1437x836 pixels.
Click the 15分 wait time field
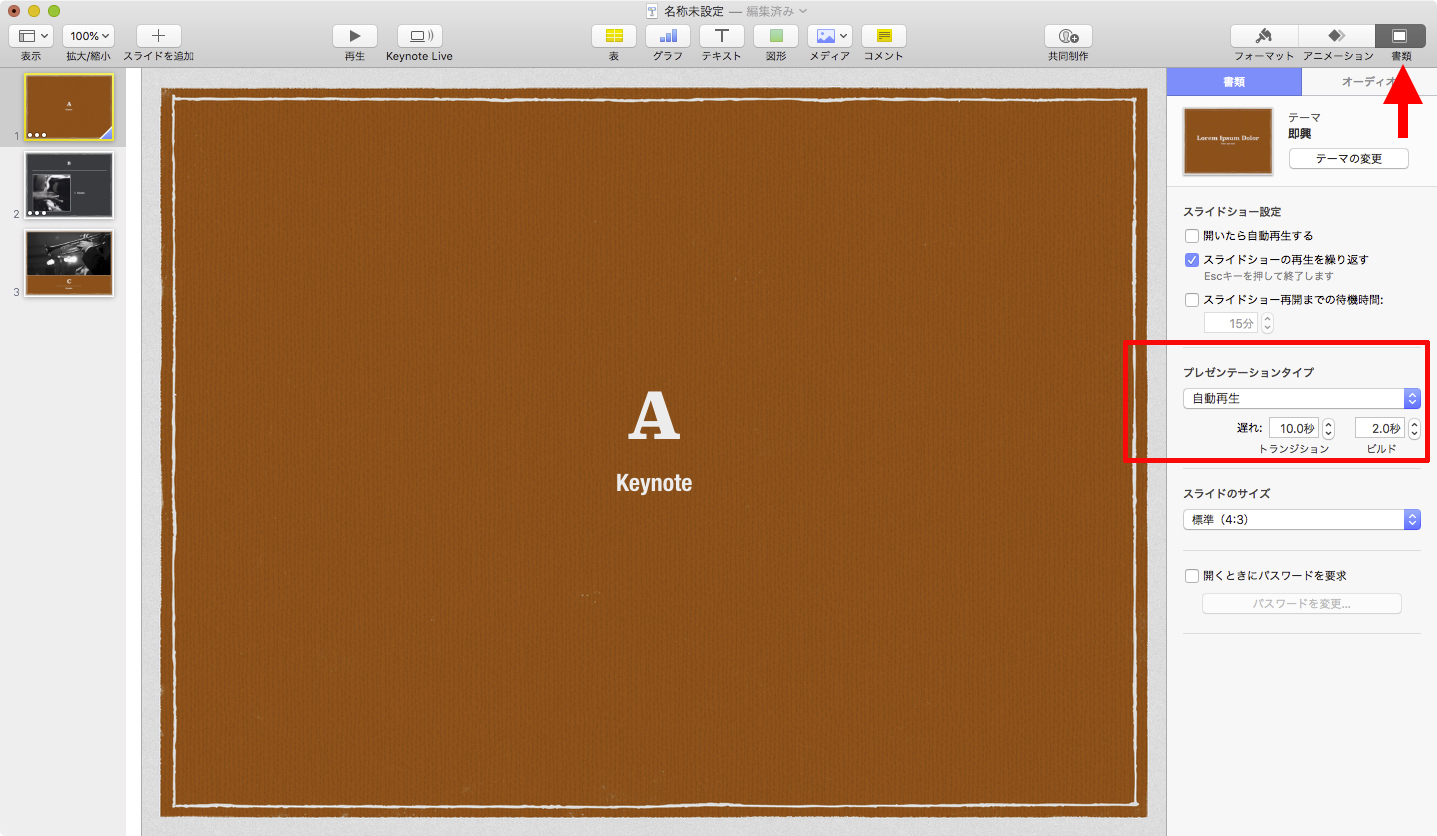coord(1231,323)
